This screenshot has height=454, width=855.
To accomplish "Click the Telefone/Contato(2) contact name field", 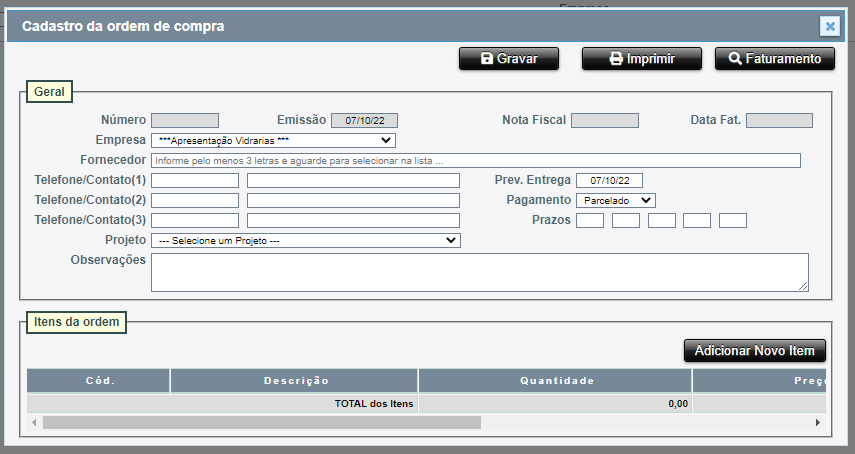I will 353,201.
